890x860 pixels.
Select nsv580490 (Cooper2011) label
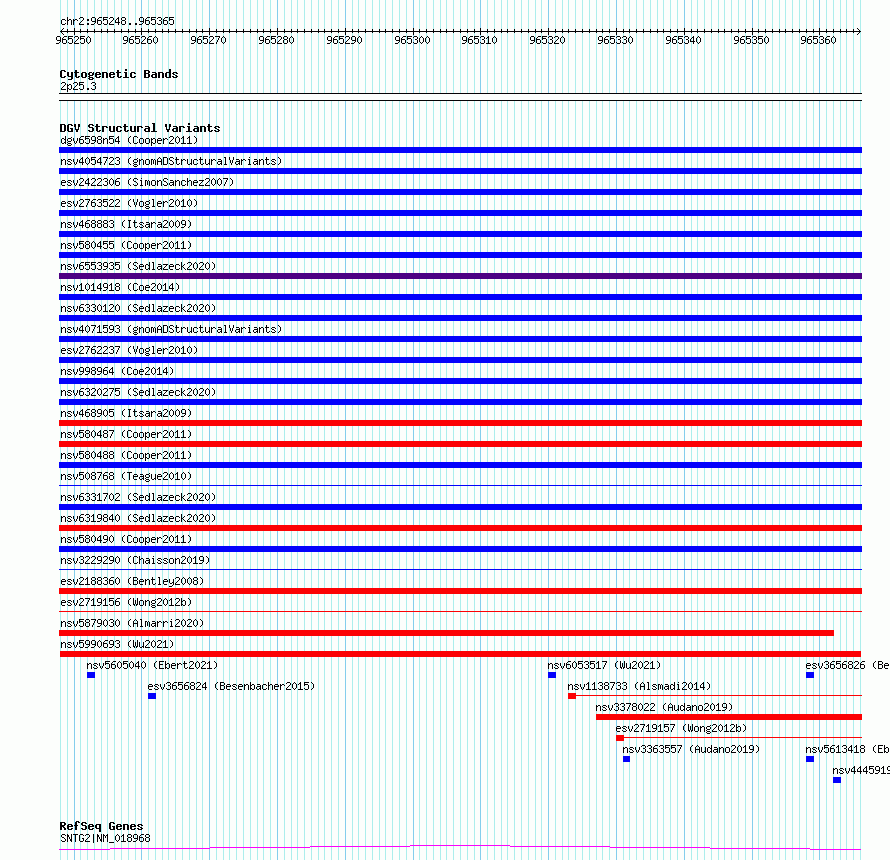(126, 539)
